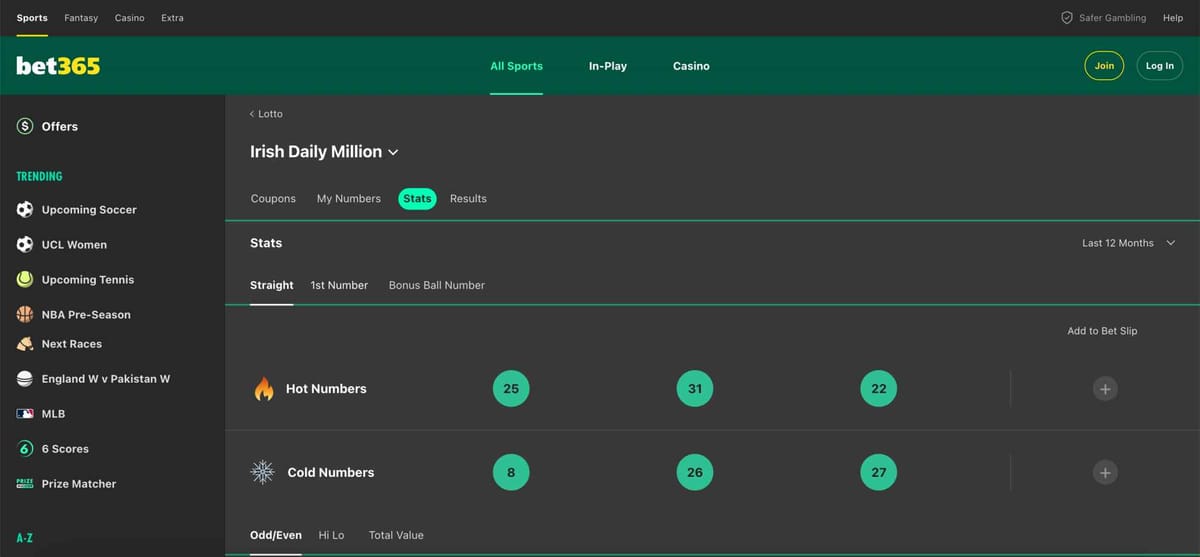1200x557 pixels.
Task: Click the Join button
Action: click(1104, 66)
